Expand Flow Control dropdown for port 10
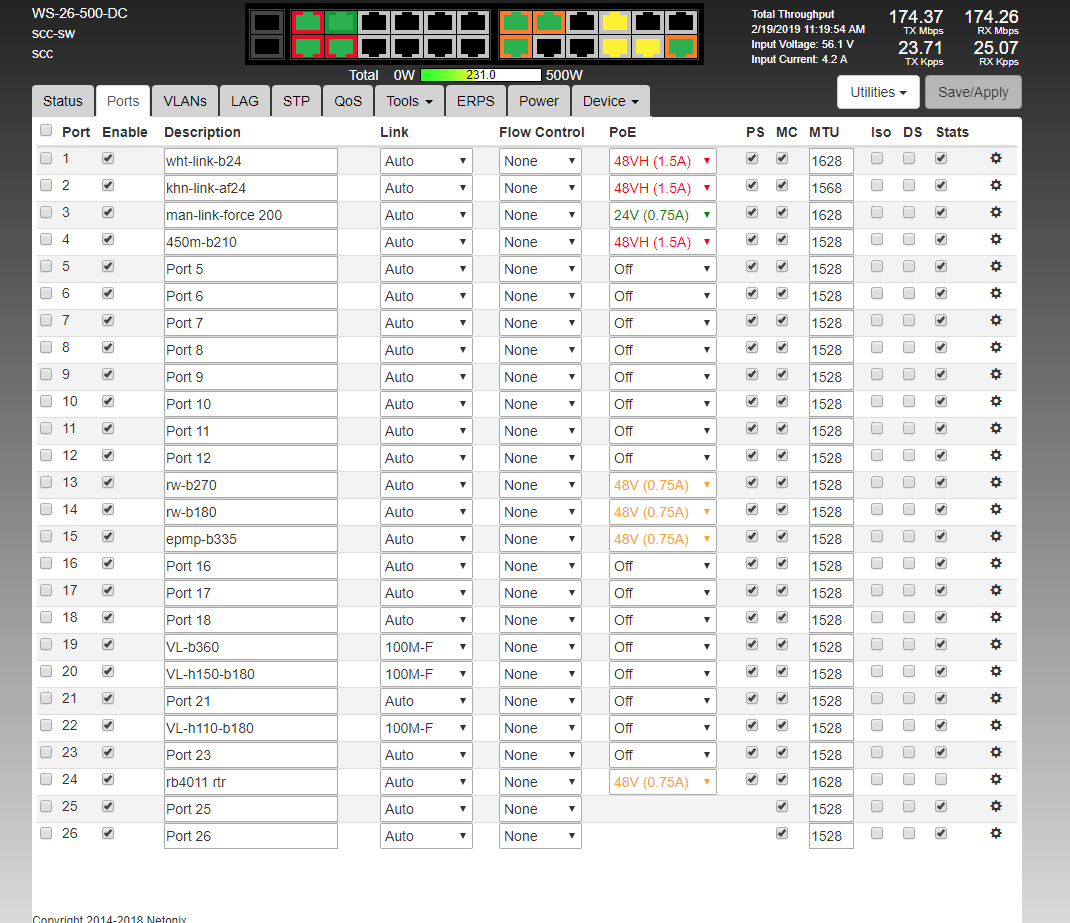The width and height of the screenshot is (1070, 923). click(x=540, y=404)
